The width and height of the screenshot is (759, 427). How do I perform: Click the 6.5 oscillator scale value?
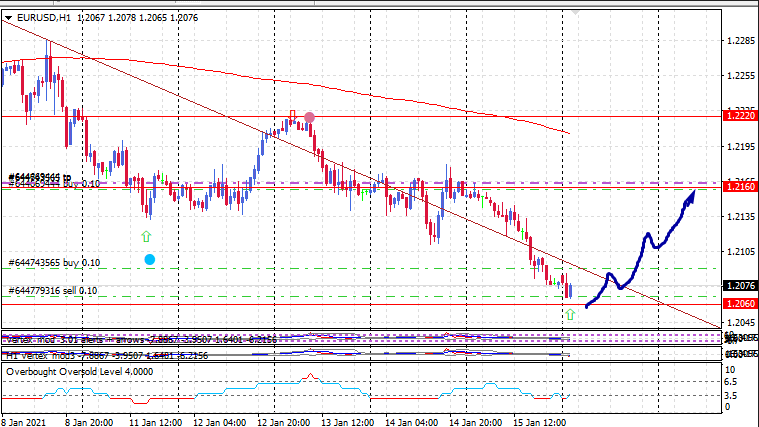[x=730, y=382]
